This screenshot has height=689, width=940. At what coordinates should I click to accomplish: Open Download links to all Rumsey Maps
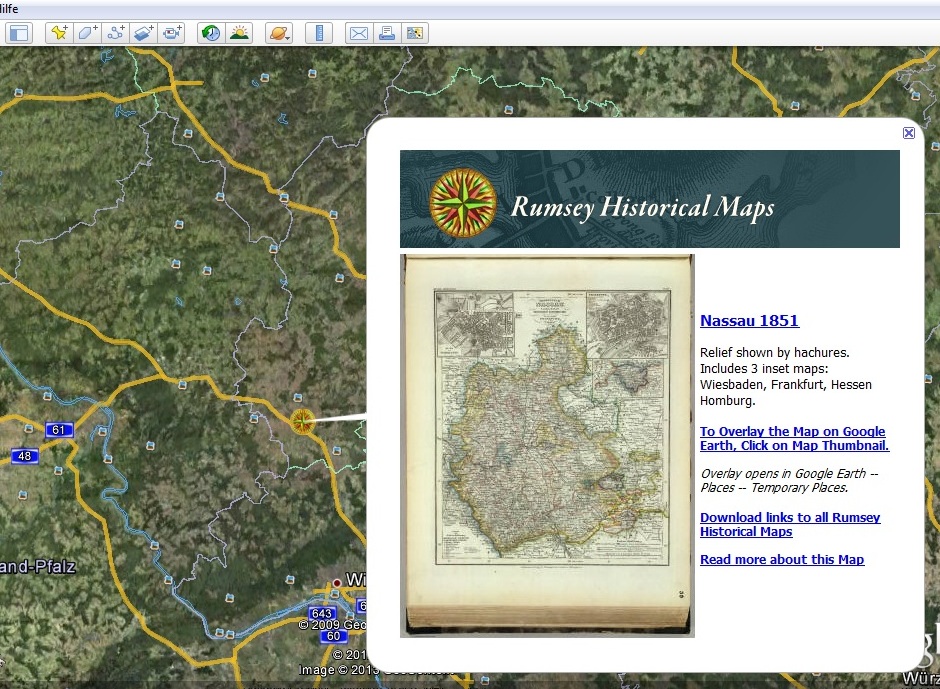[x=790, y=524]
